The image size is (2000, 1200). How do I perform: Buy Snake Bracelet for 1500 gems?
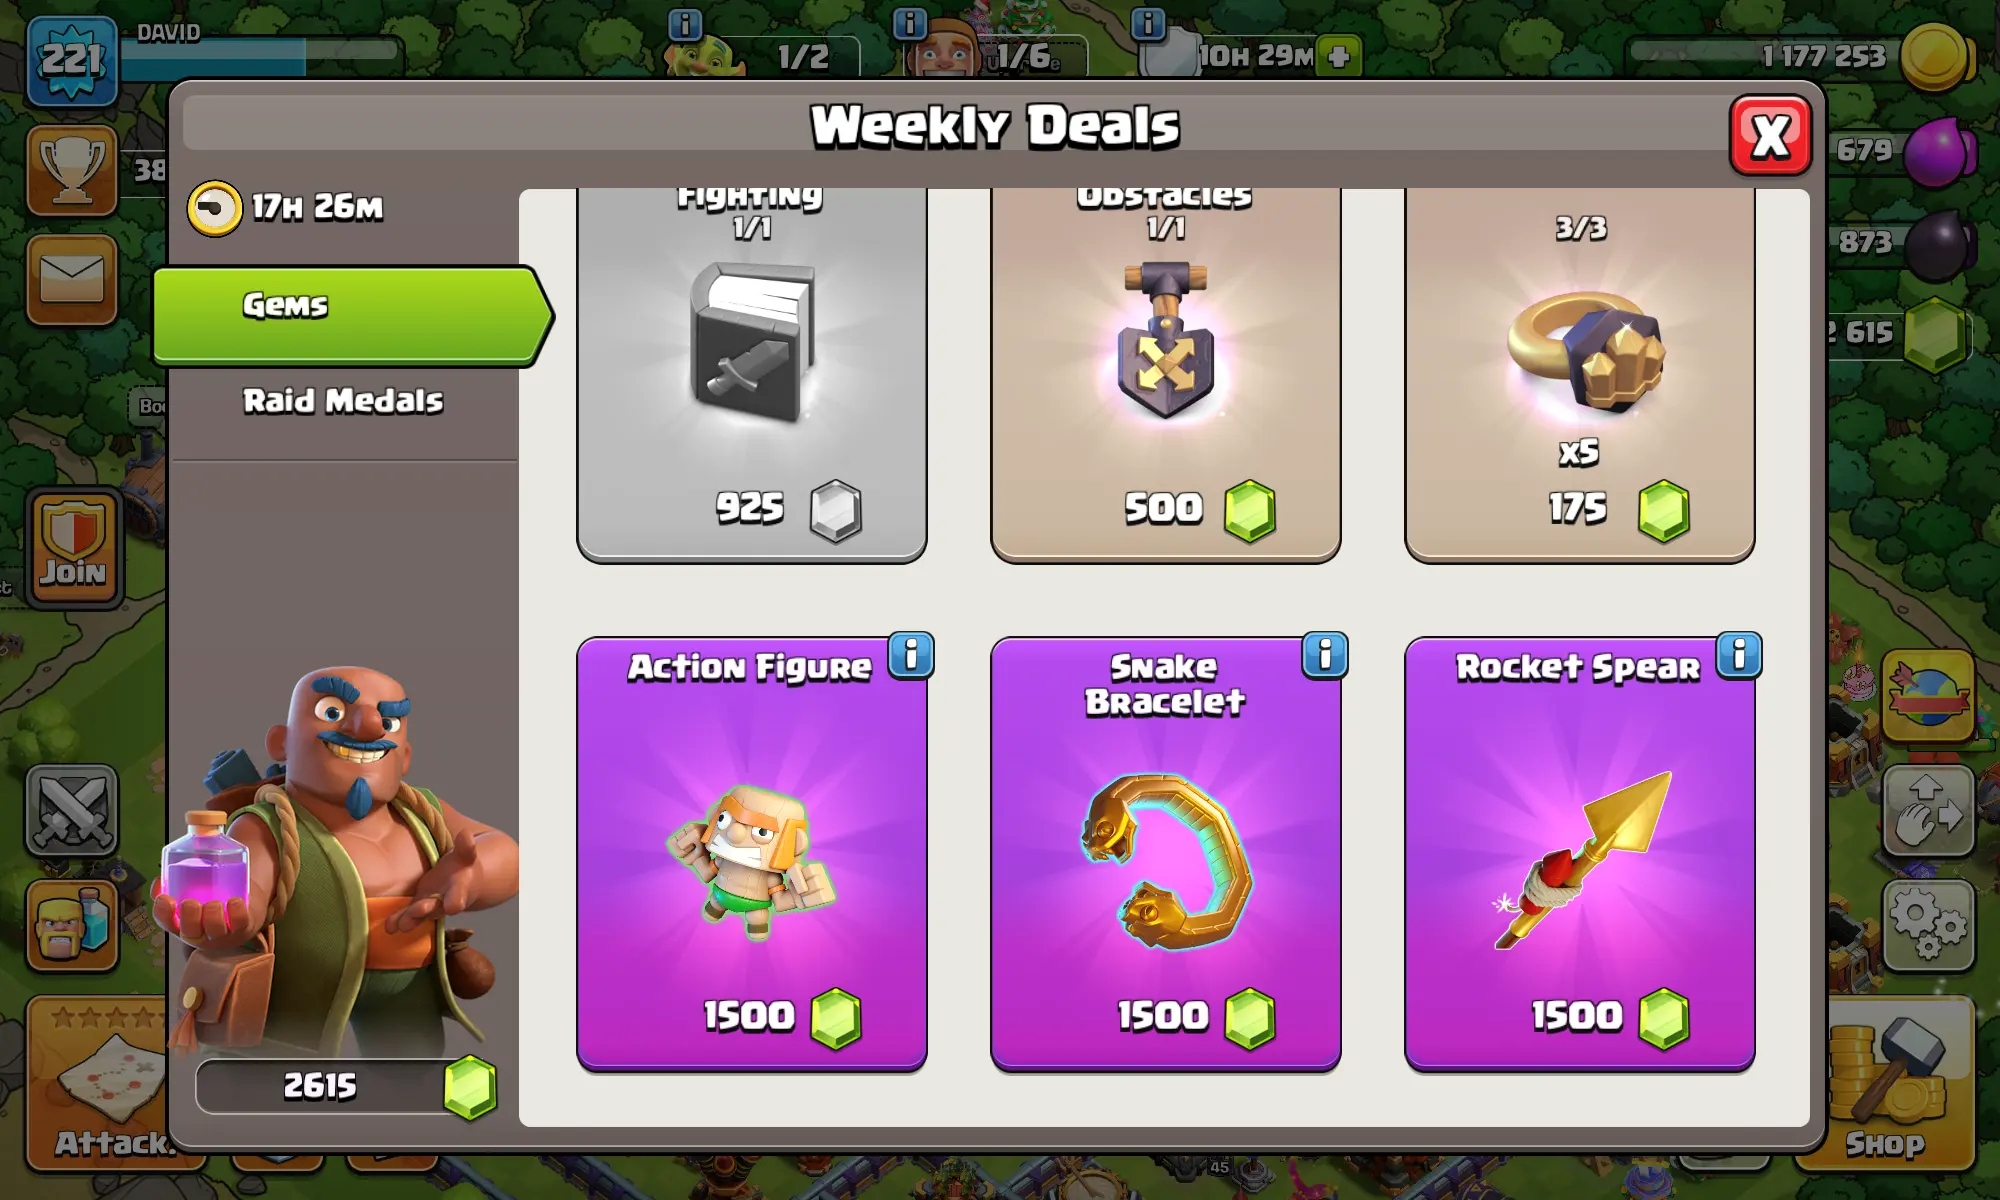pos(1165,854)
